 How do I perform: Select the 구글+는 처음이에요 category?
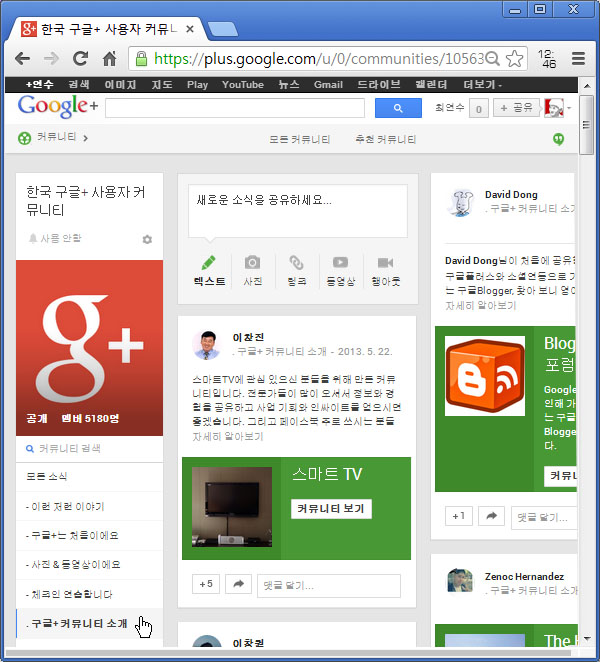point(90,536)
